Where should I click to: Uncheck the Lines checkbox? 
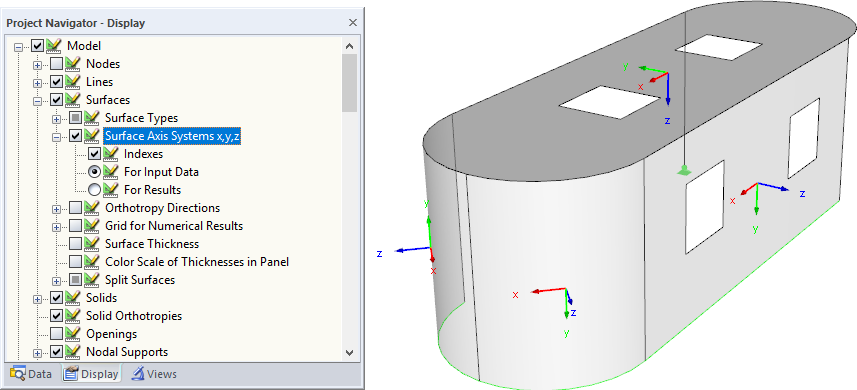[56, 82]
